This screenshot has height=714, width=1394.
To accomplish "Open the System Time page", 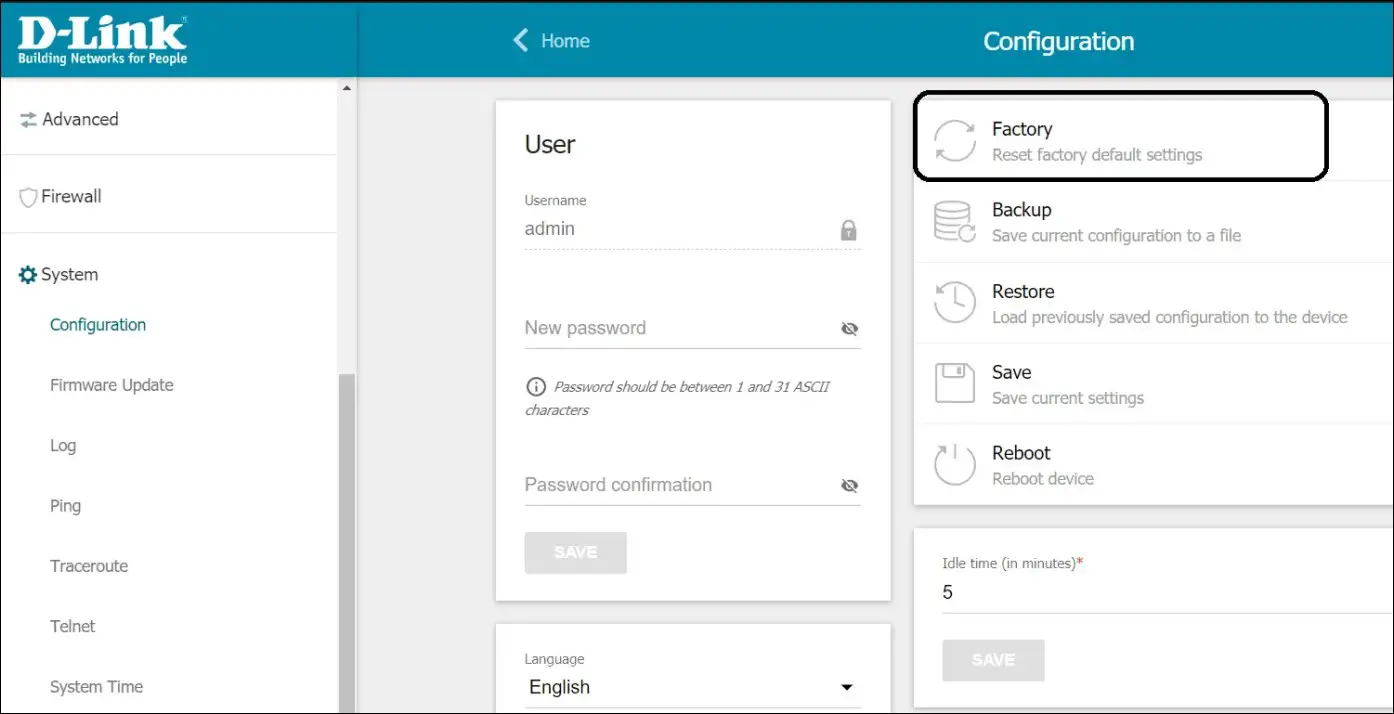I will tap(96, 687).
